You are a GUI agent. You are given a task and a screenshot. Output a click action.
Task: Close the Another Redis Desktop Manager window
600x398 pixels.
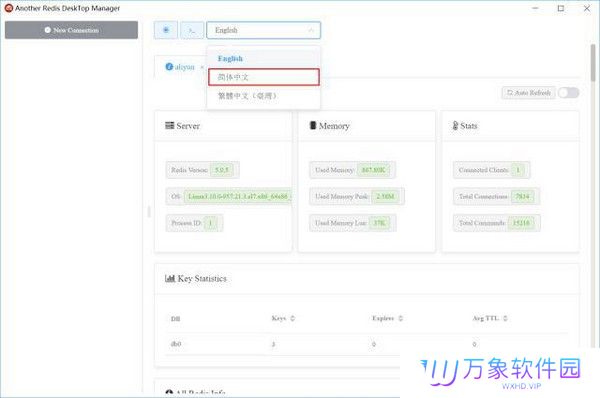(587, 8)
